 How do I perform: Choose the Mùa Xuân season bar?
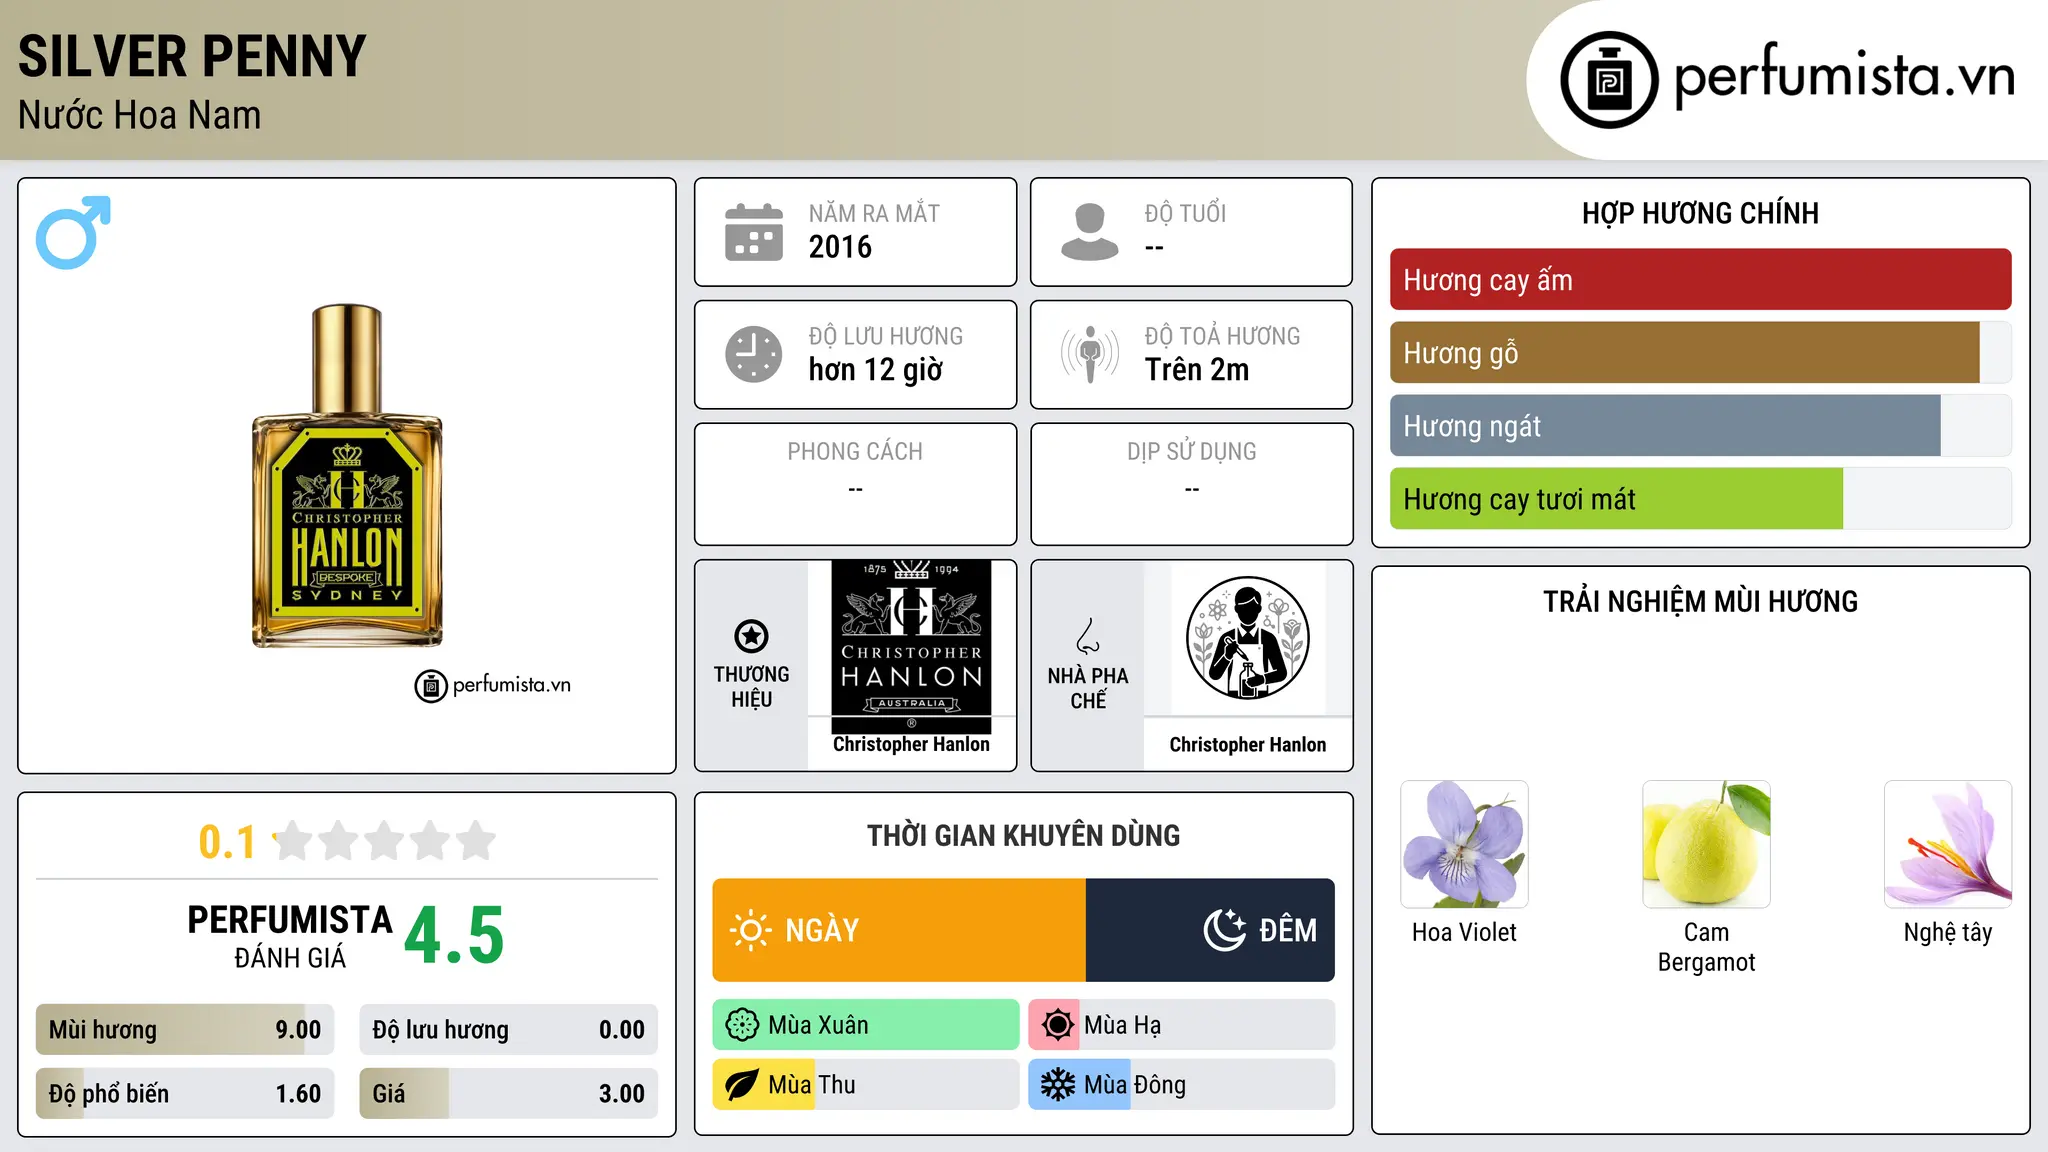[866, 1025]
